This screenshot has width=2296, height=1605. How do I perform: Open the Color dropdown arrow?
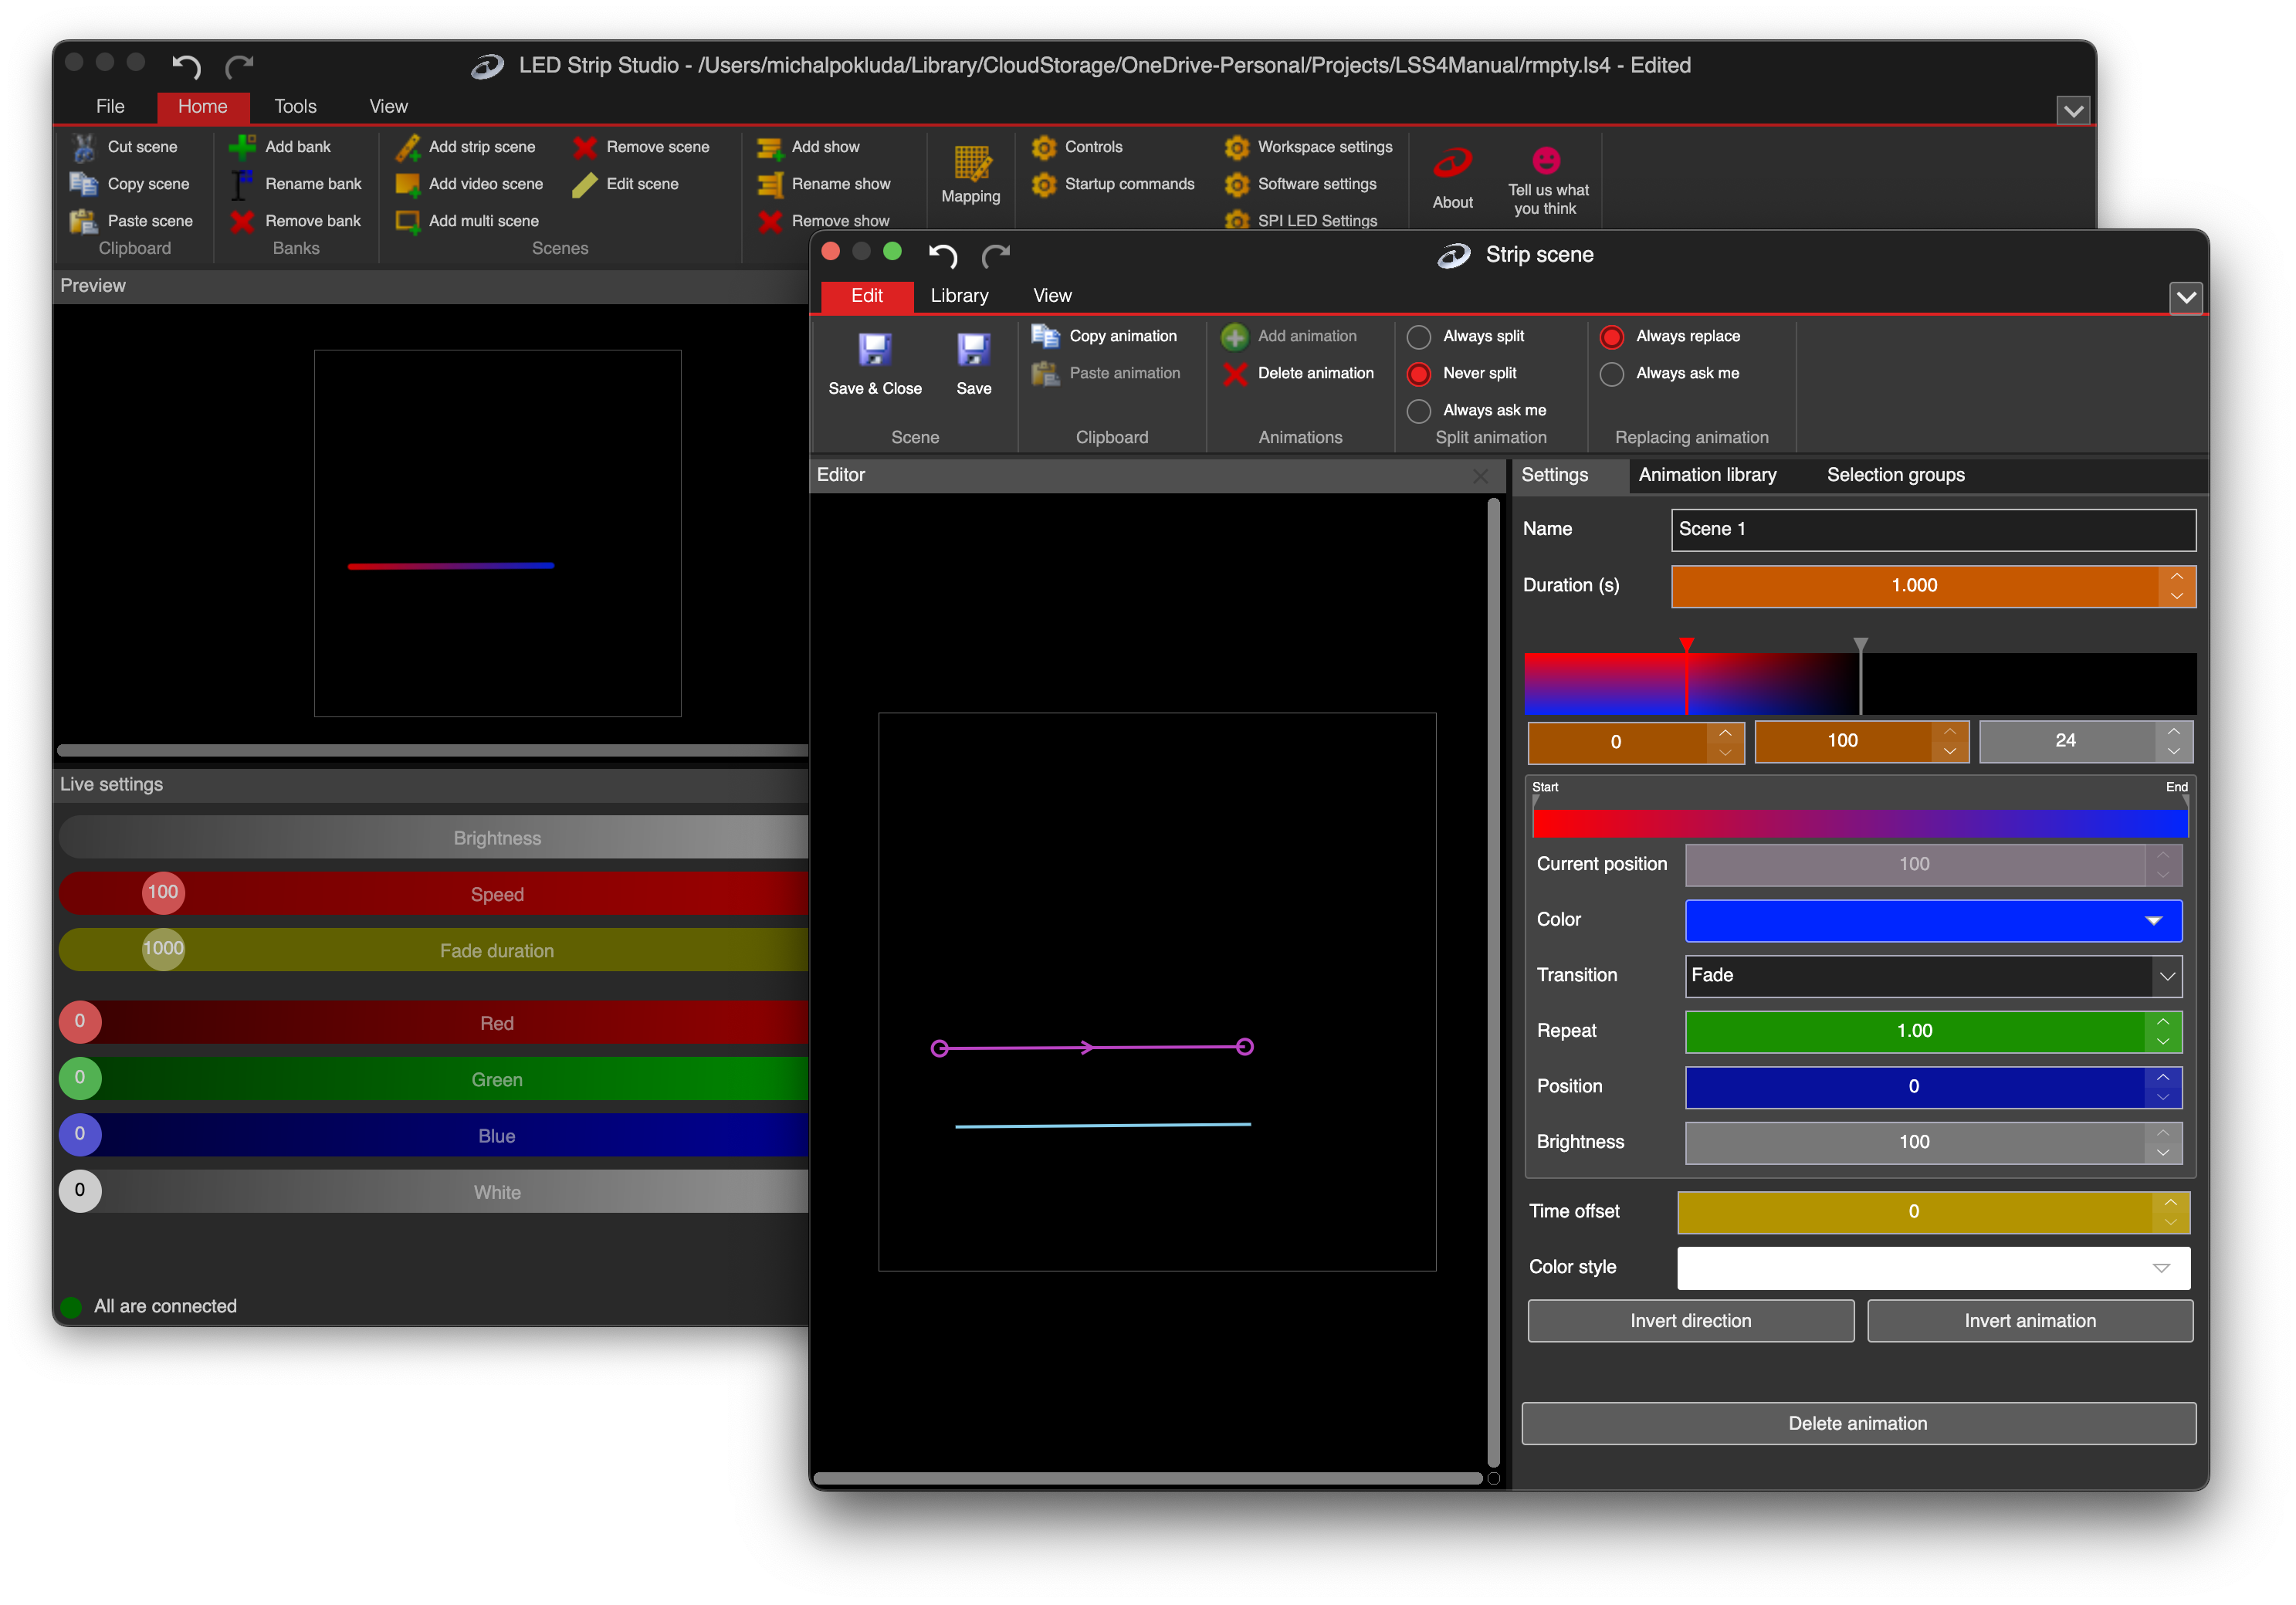pyautogui.click(x=2154, y=920)
